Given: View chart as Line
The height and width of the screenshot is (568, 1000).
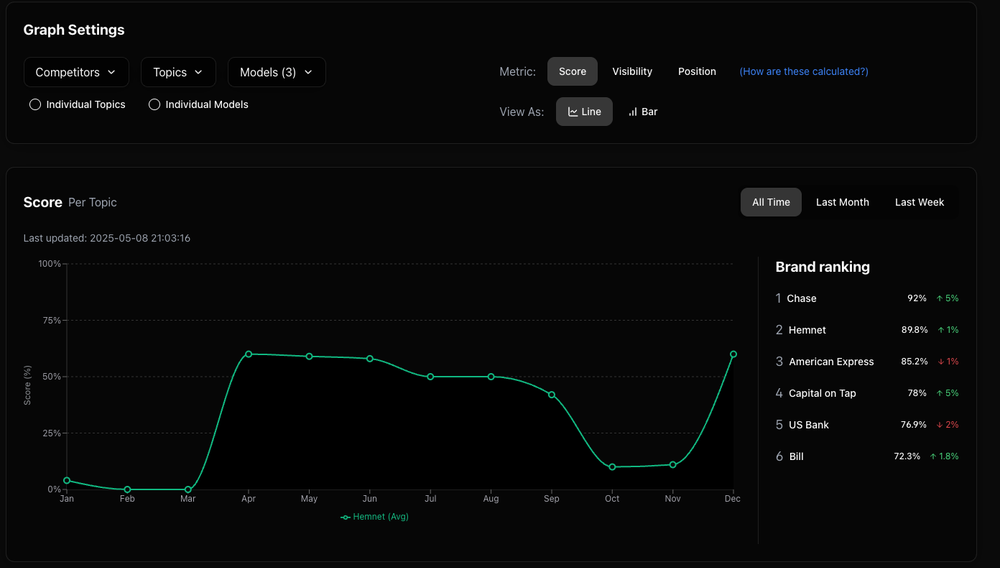Looking at the screenshot, I should click(x=584, y=112).
